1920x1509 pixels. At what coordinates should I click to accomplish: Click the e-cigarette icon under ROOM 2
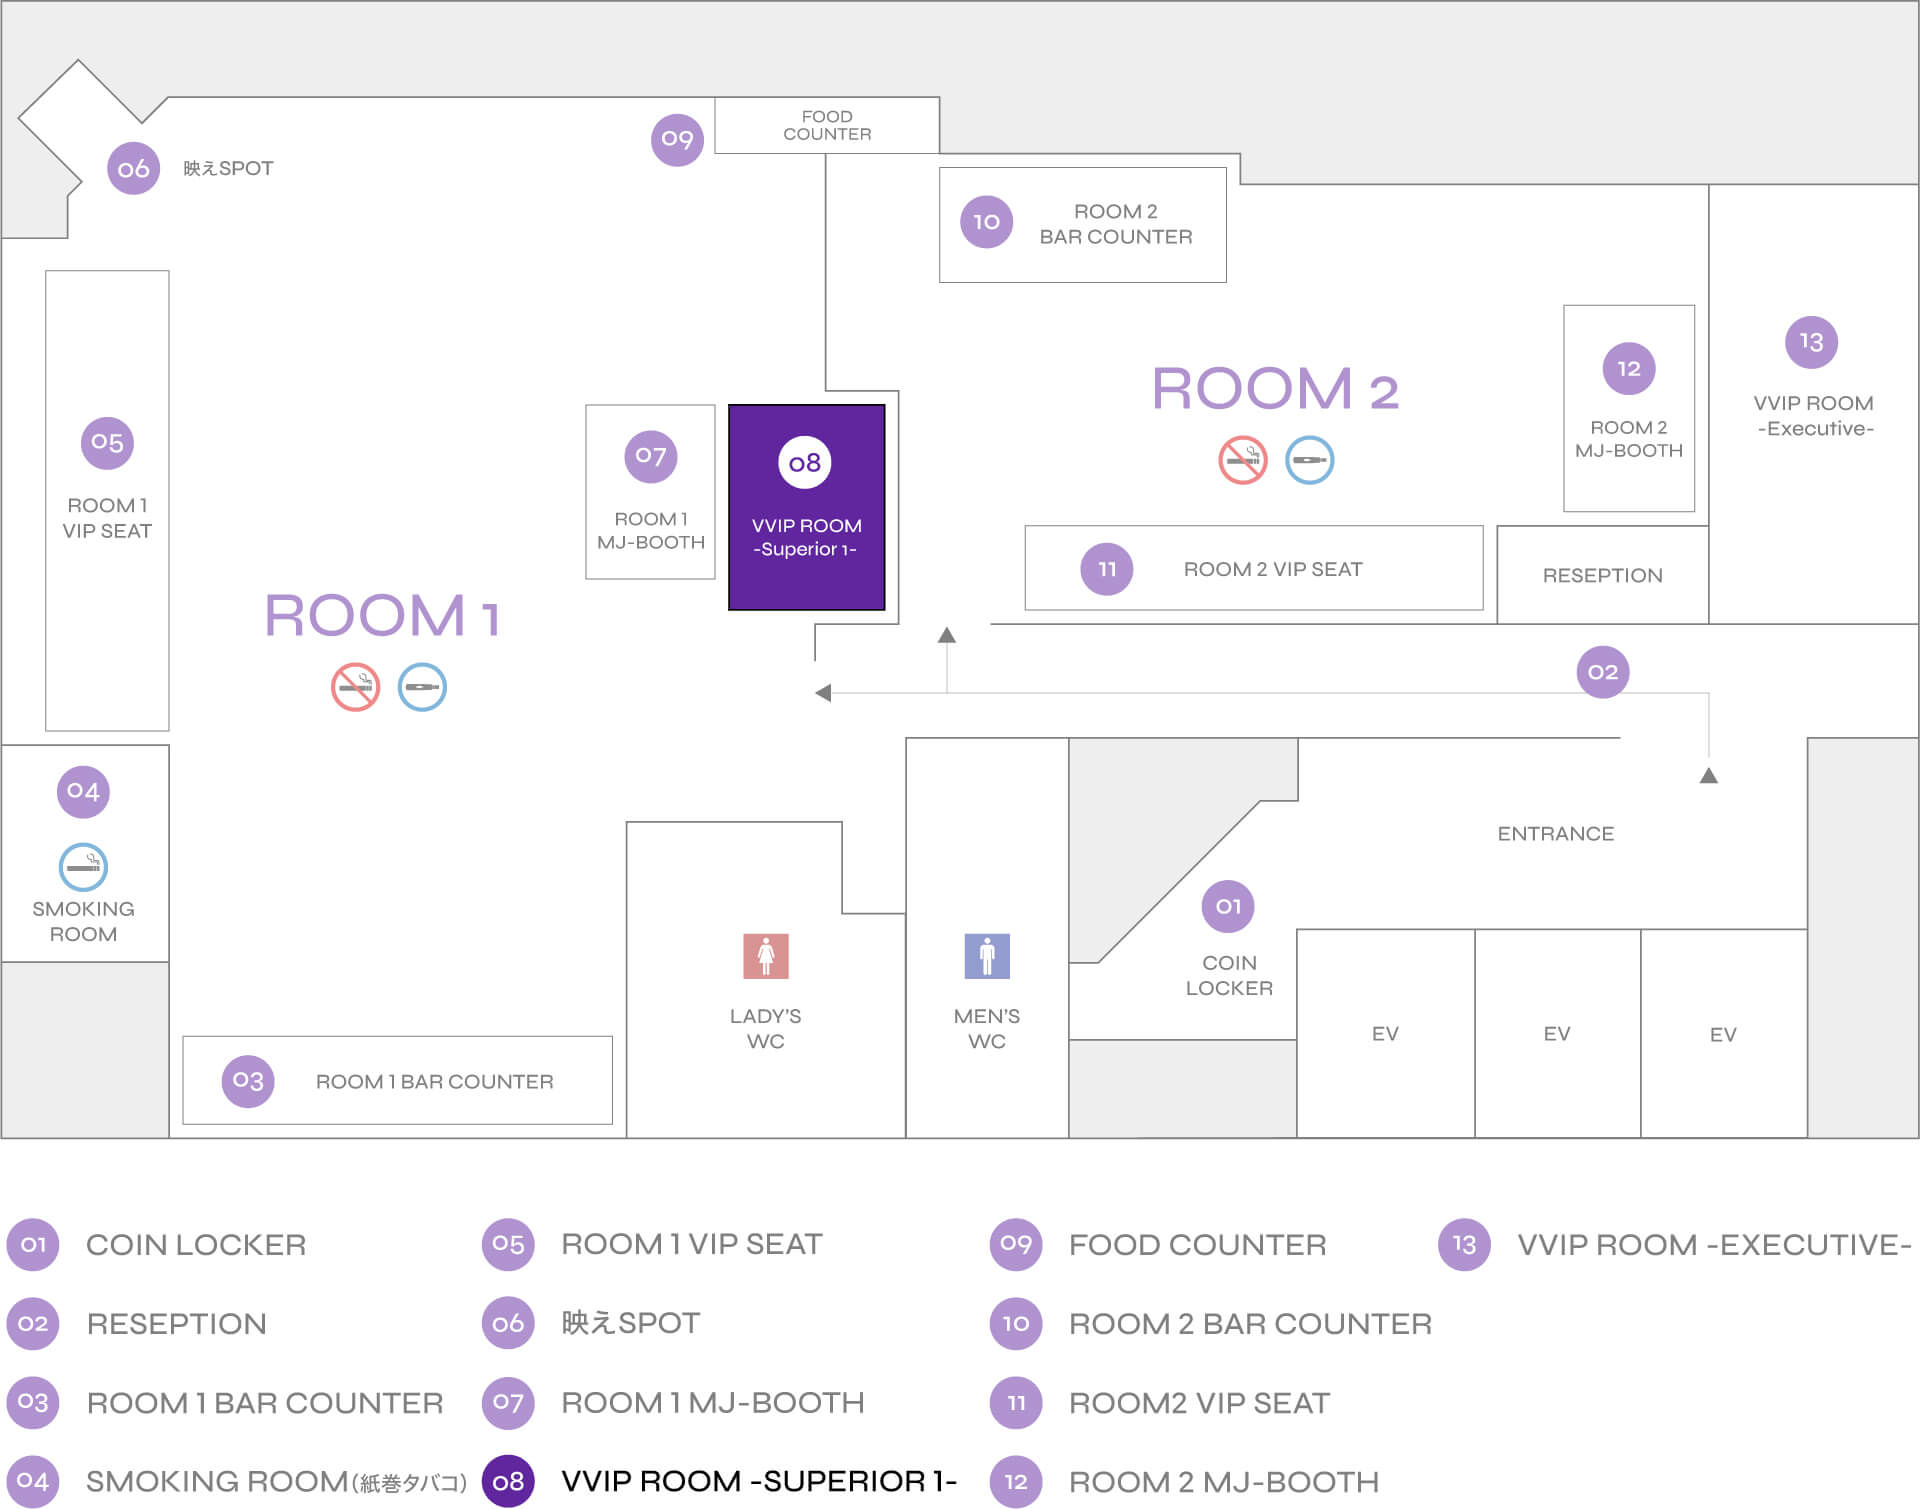tap(1309, 460)
